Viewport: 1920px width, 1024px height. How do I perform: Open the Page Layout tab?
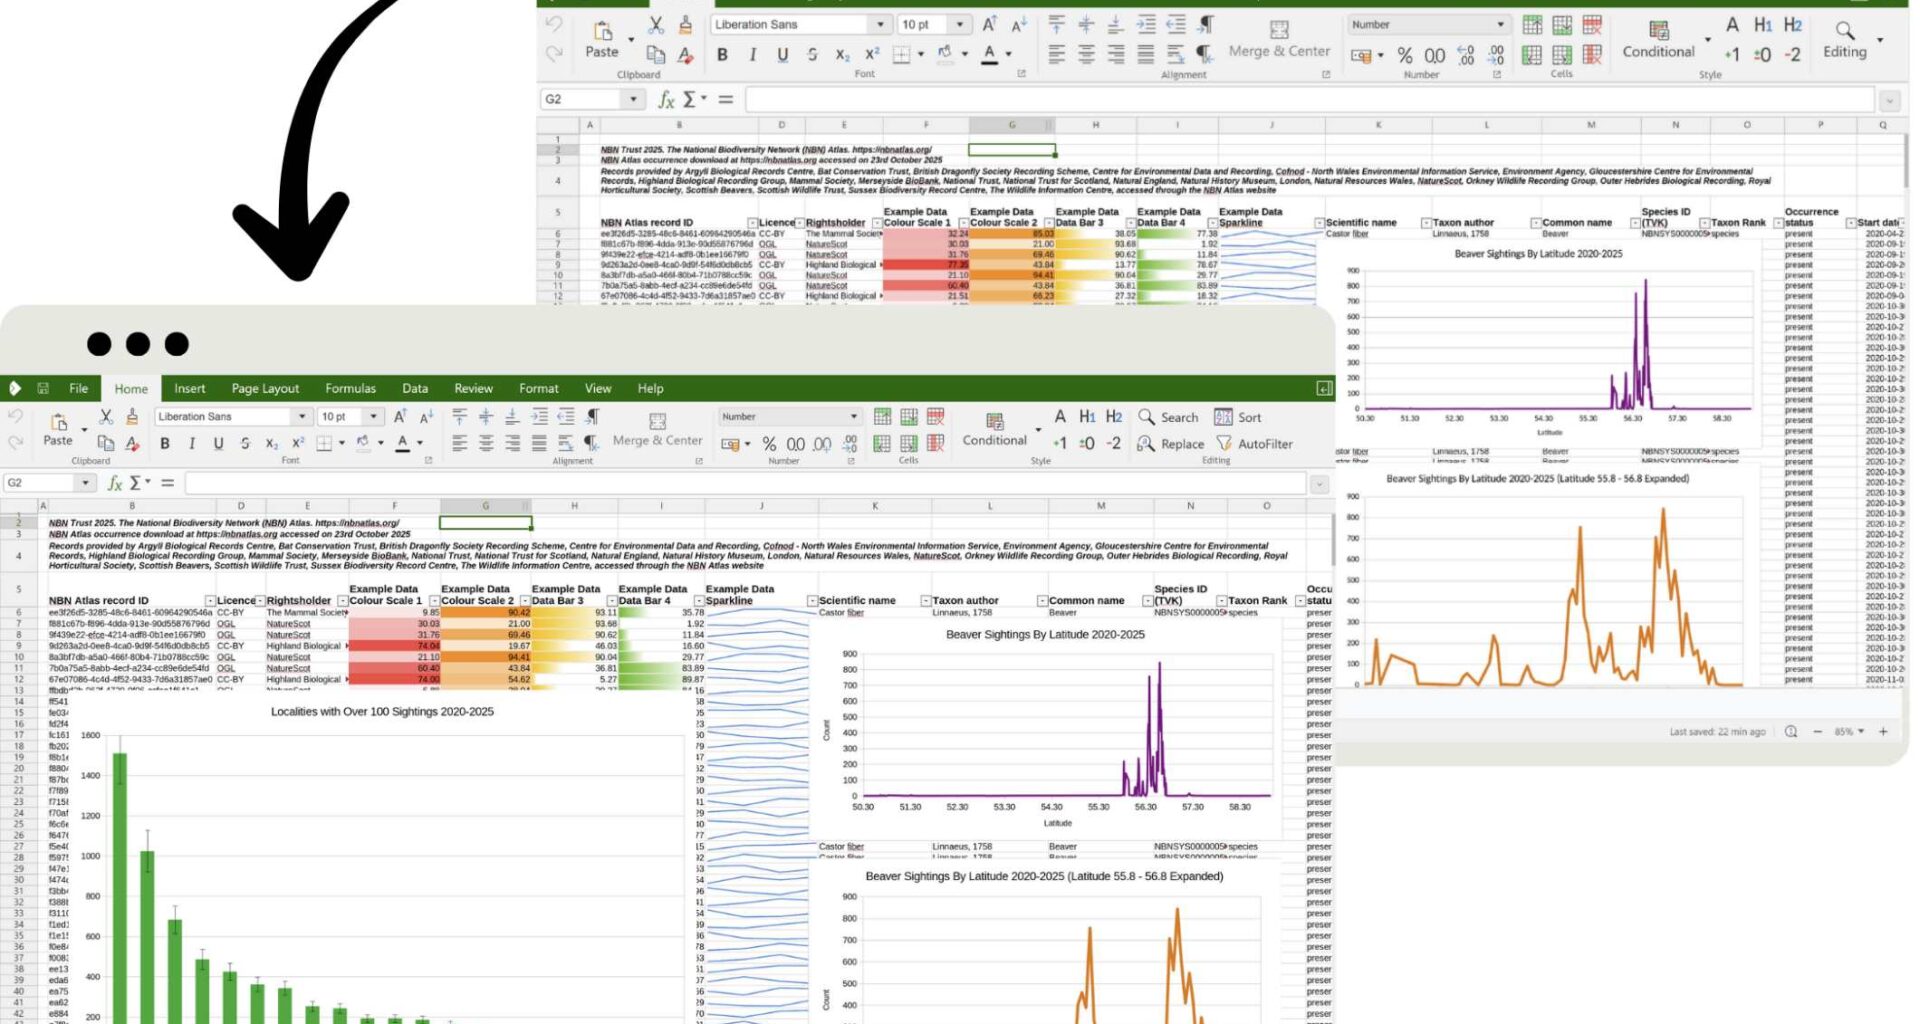264,388
